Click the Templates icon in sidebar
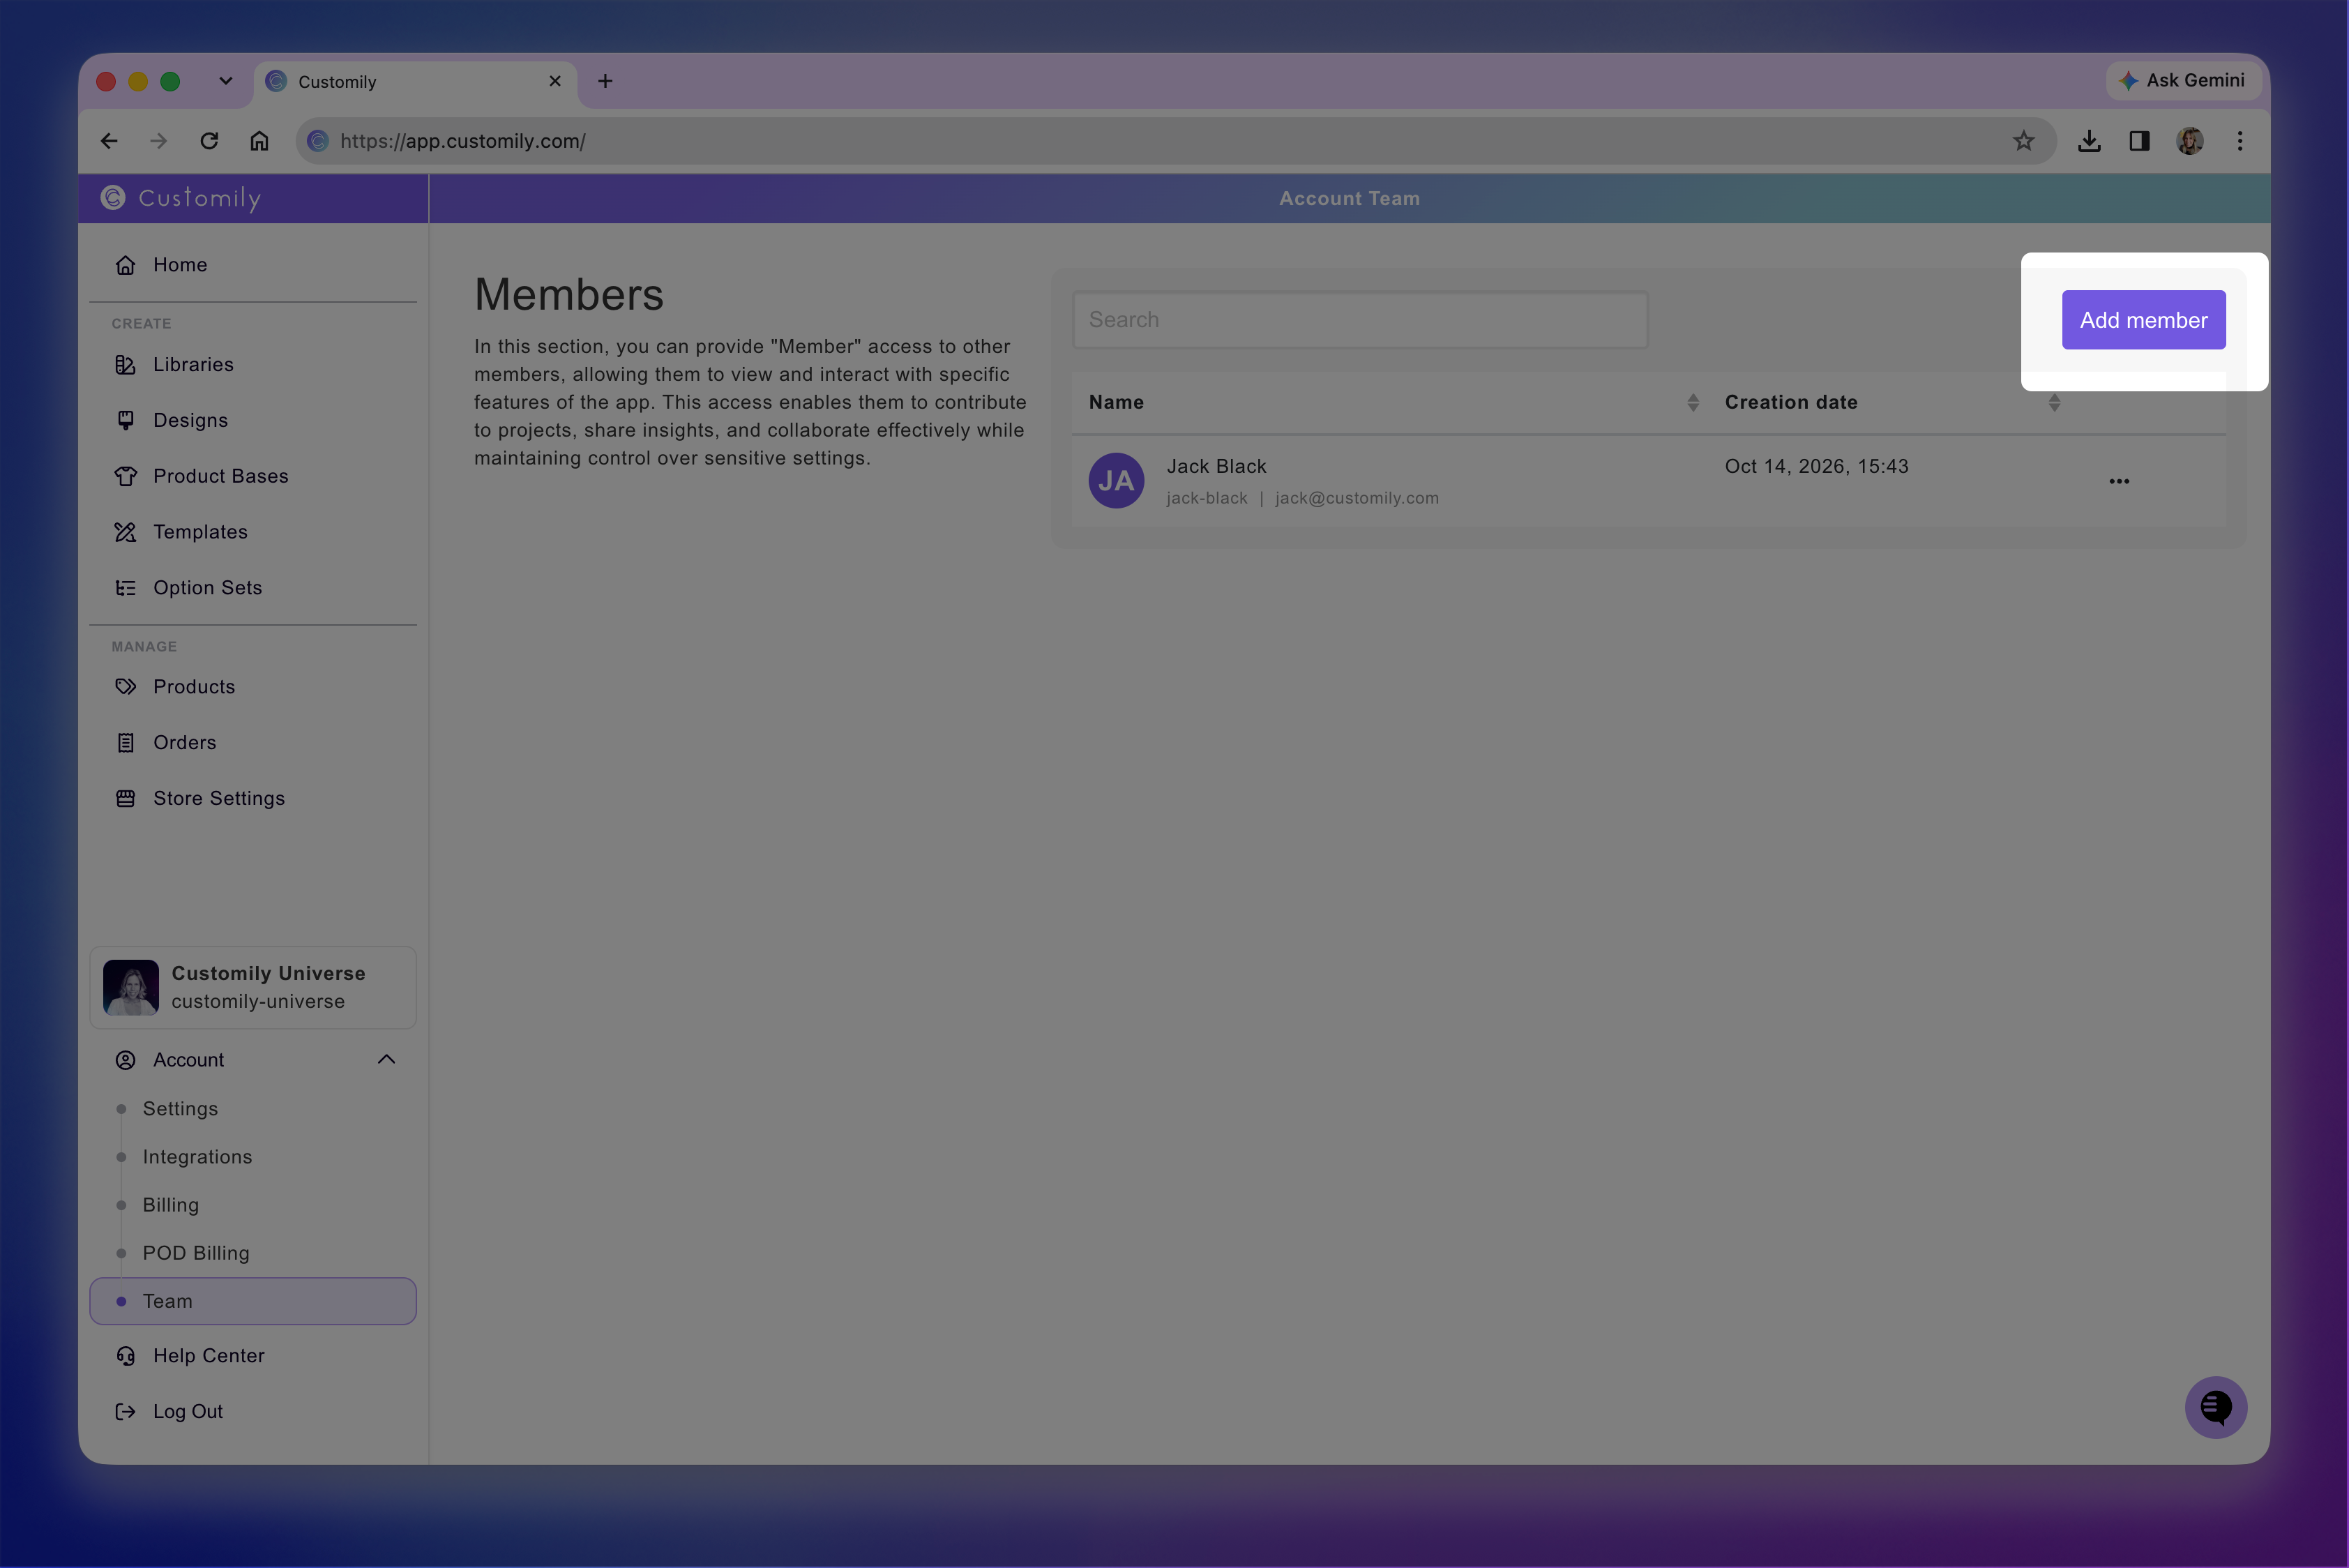The height and width of the screenshot is (1568, 2349). point(125,532)
